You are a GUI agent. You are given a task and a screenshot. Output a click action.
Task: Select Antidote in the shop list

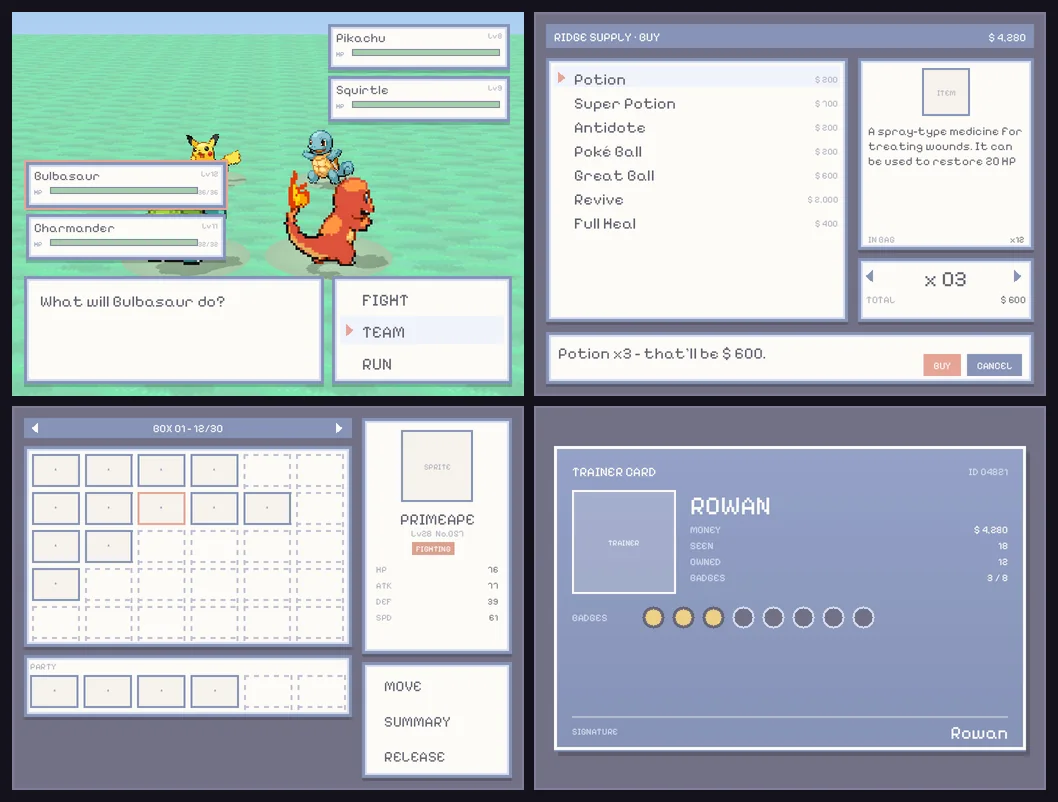[697, 127]
